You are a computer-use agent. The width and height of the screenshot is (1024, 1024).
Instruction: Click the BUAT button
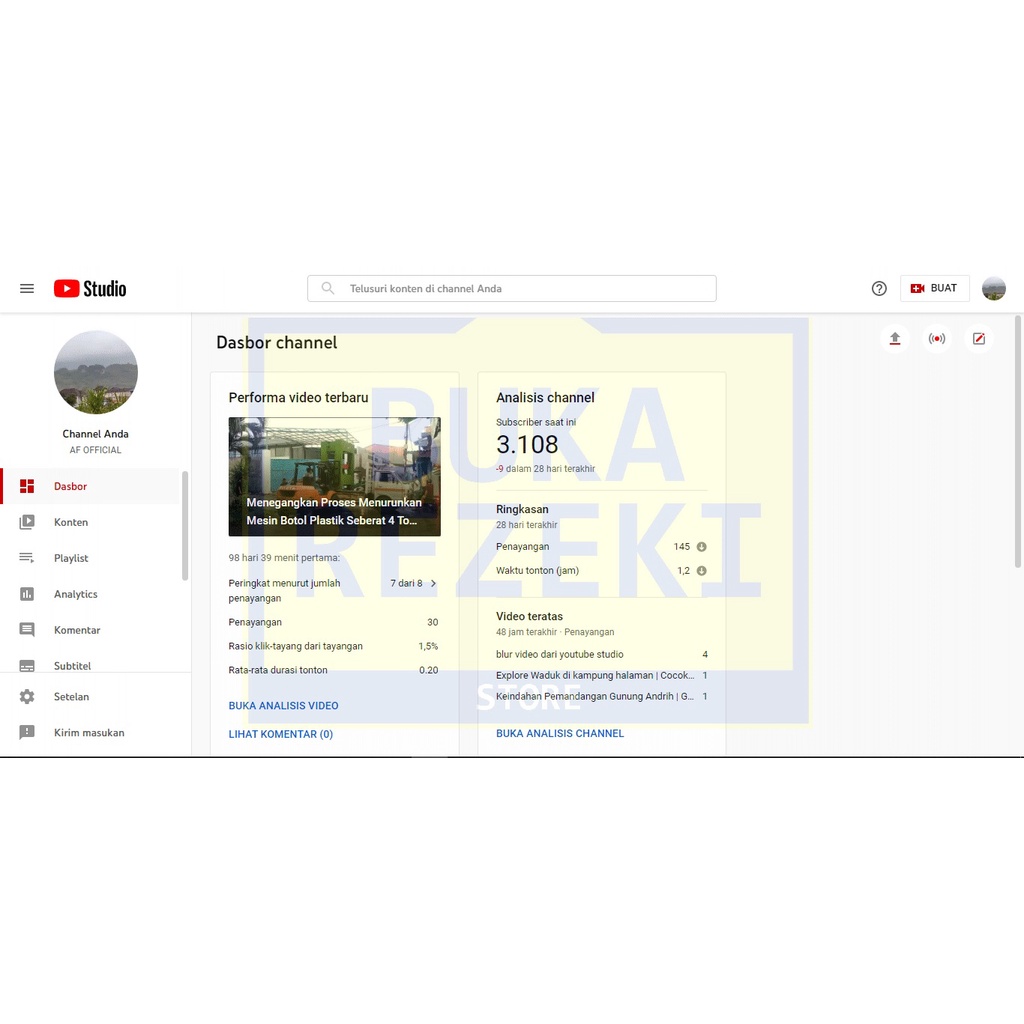click(x=934, y=288)
